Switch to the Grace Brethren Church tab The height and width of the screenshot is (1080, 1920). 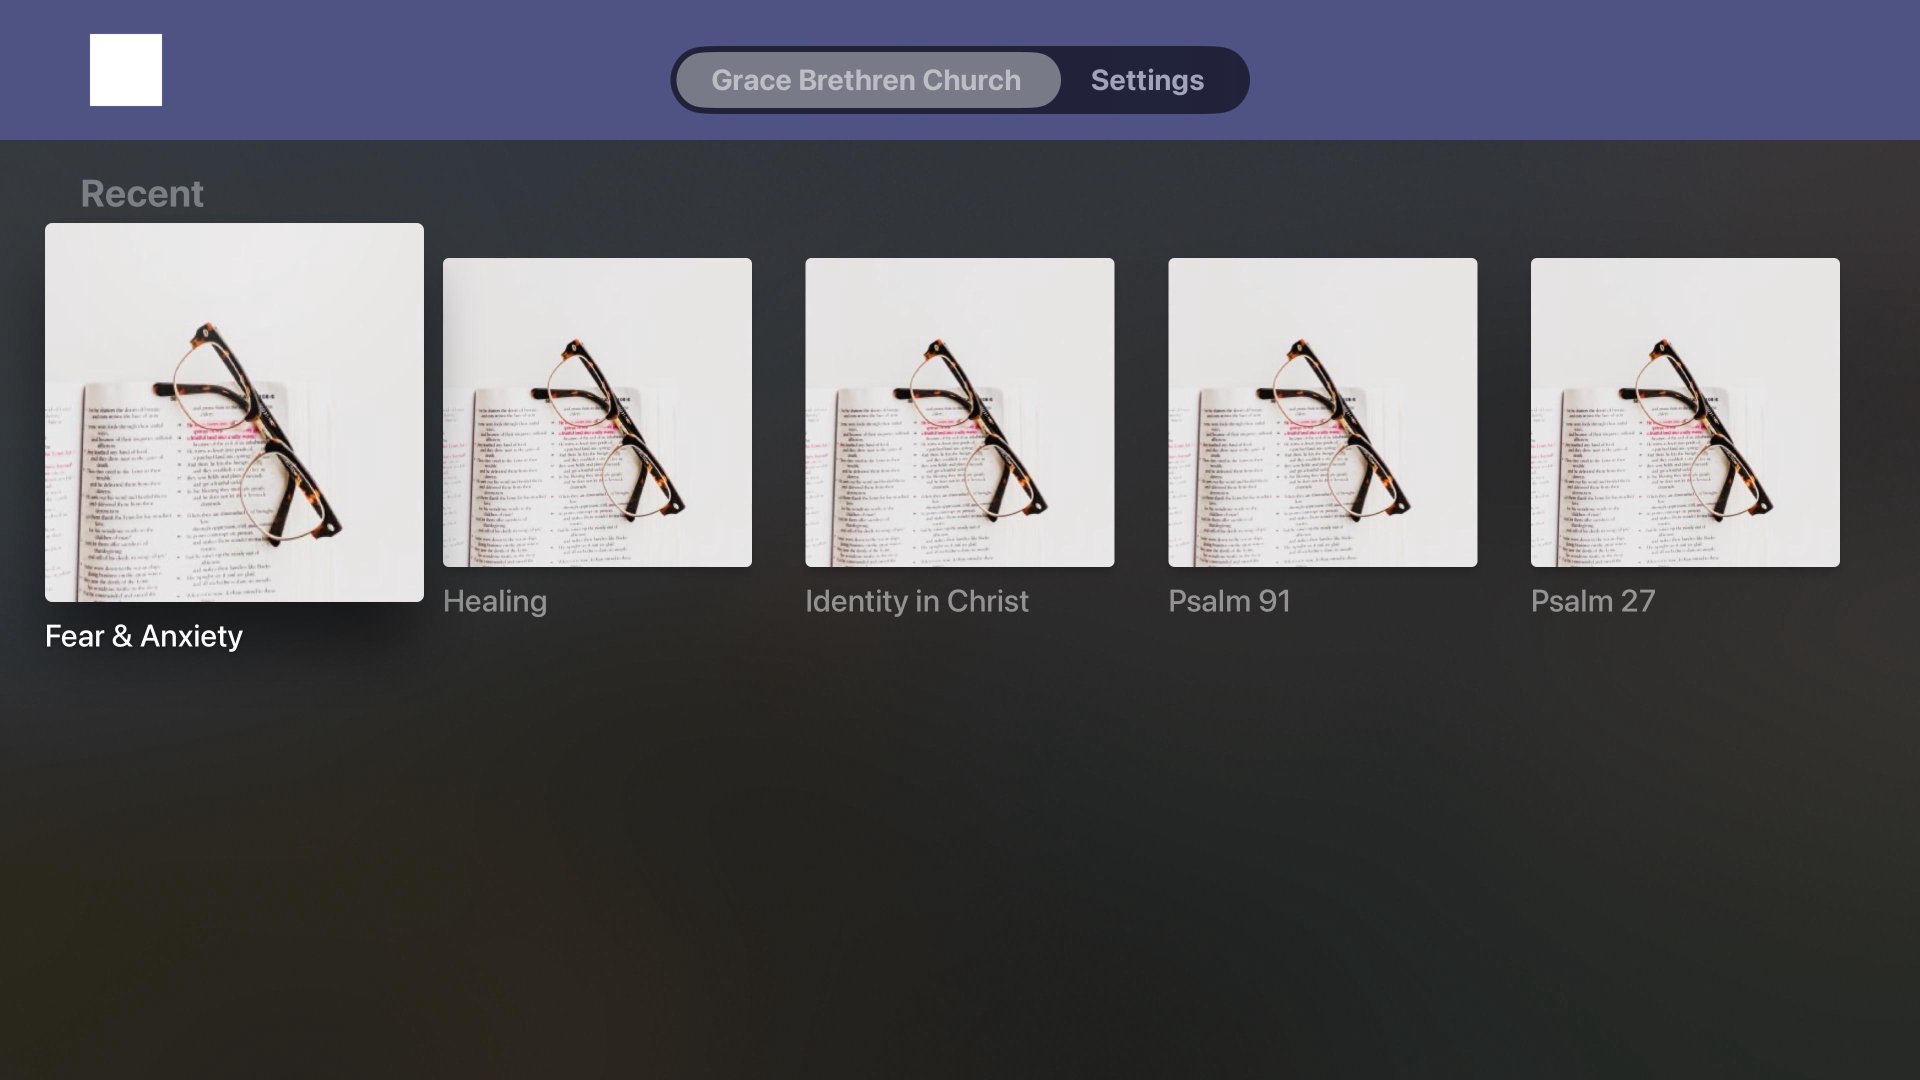pyautogui.click(x=866, y=80)
